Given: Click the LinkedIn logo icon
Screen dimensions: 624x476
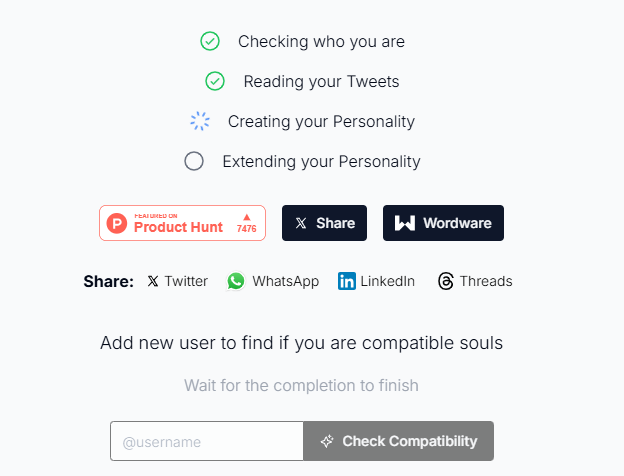Looking at the screenshot, I should point(347,281).
